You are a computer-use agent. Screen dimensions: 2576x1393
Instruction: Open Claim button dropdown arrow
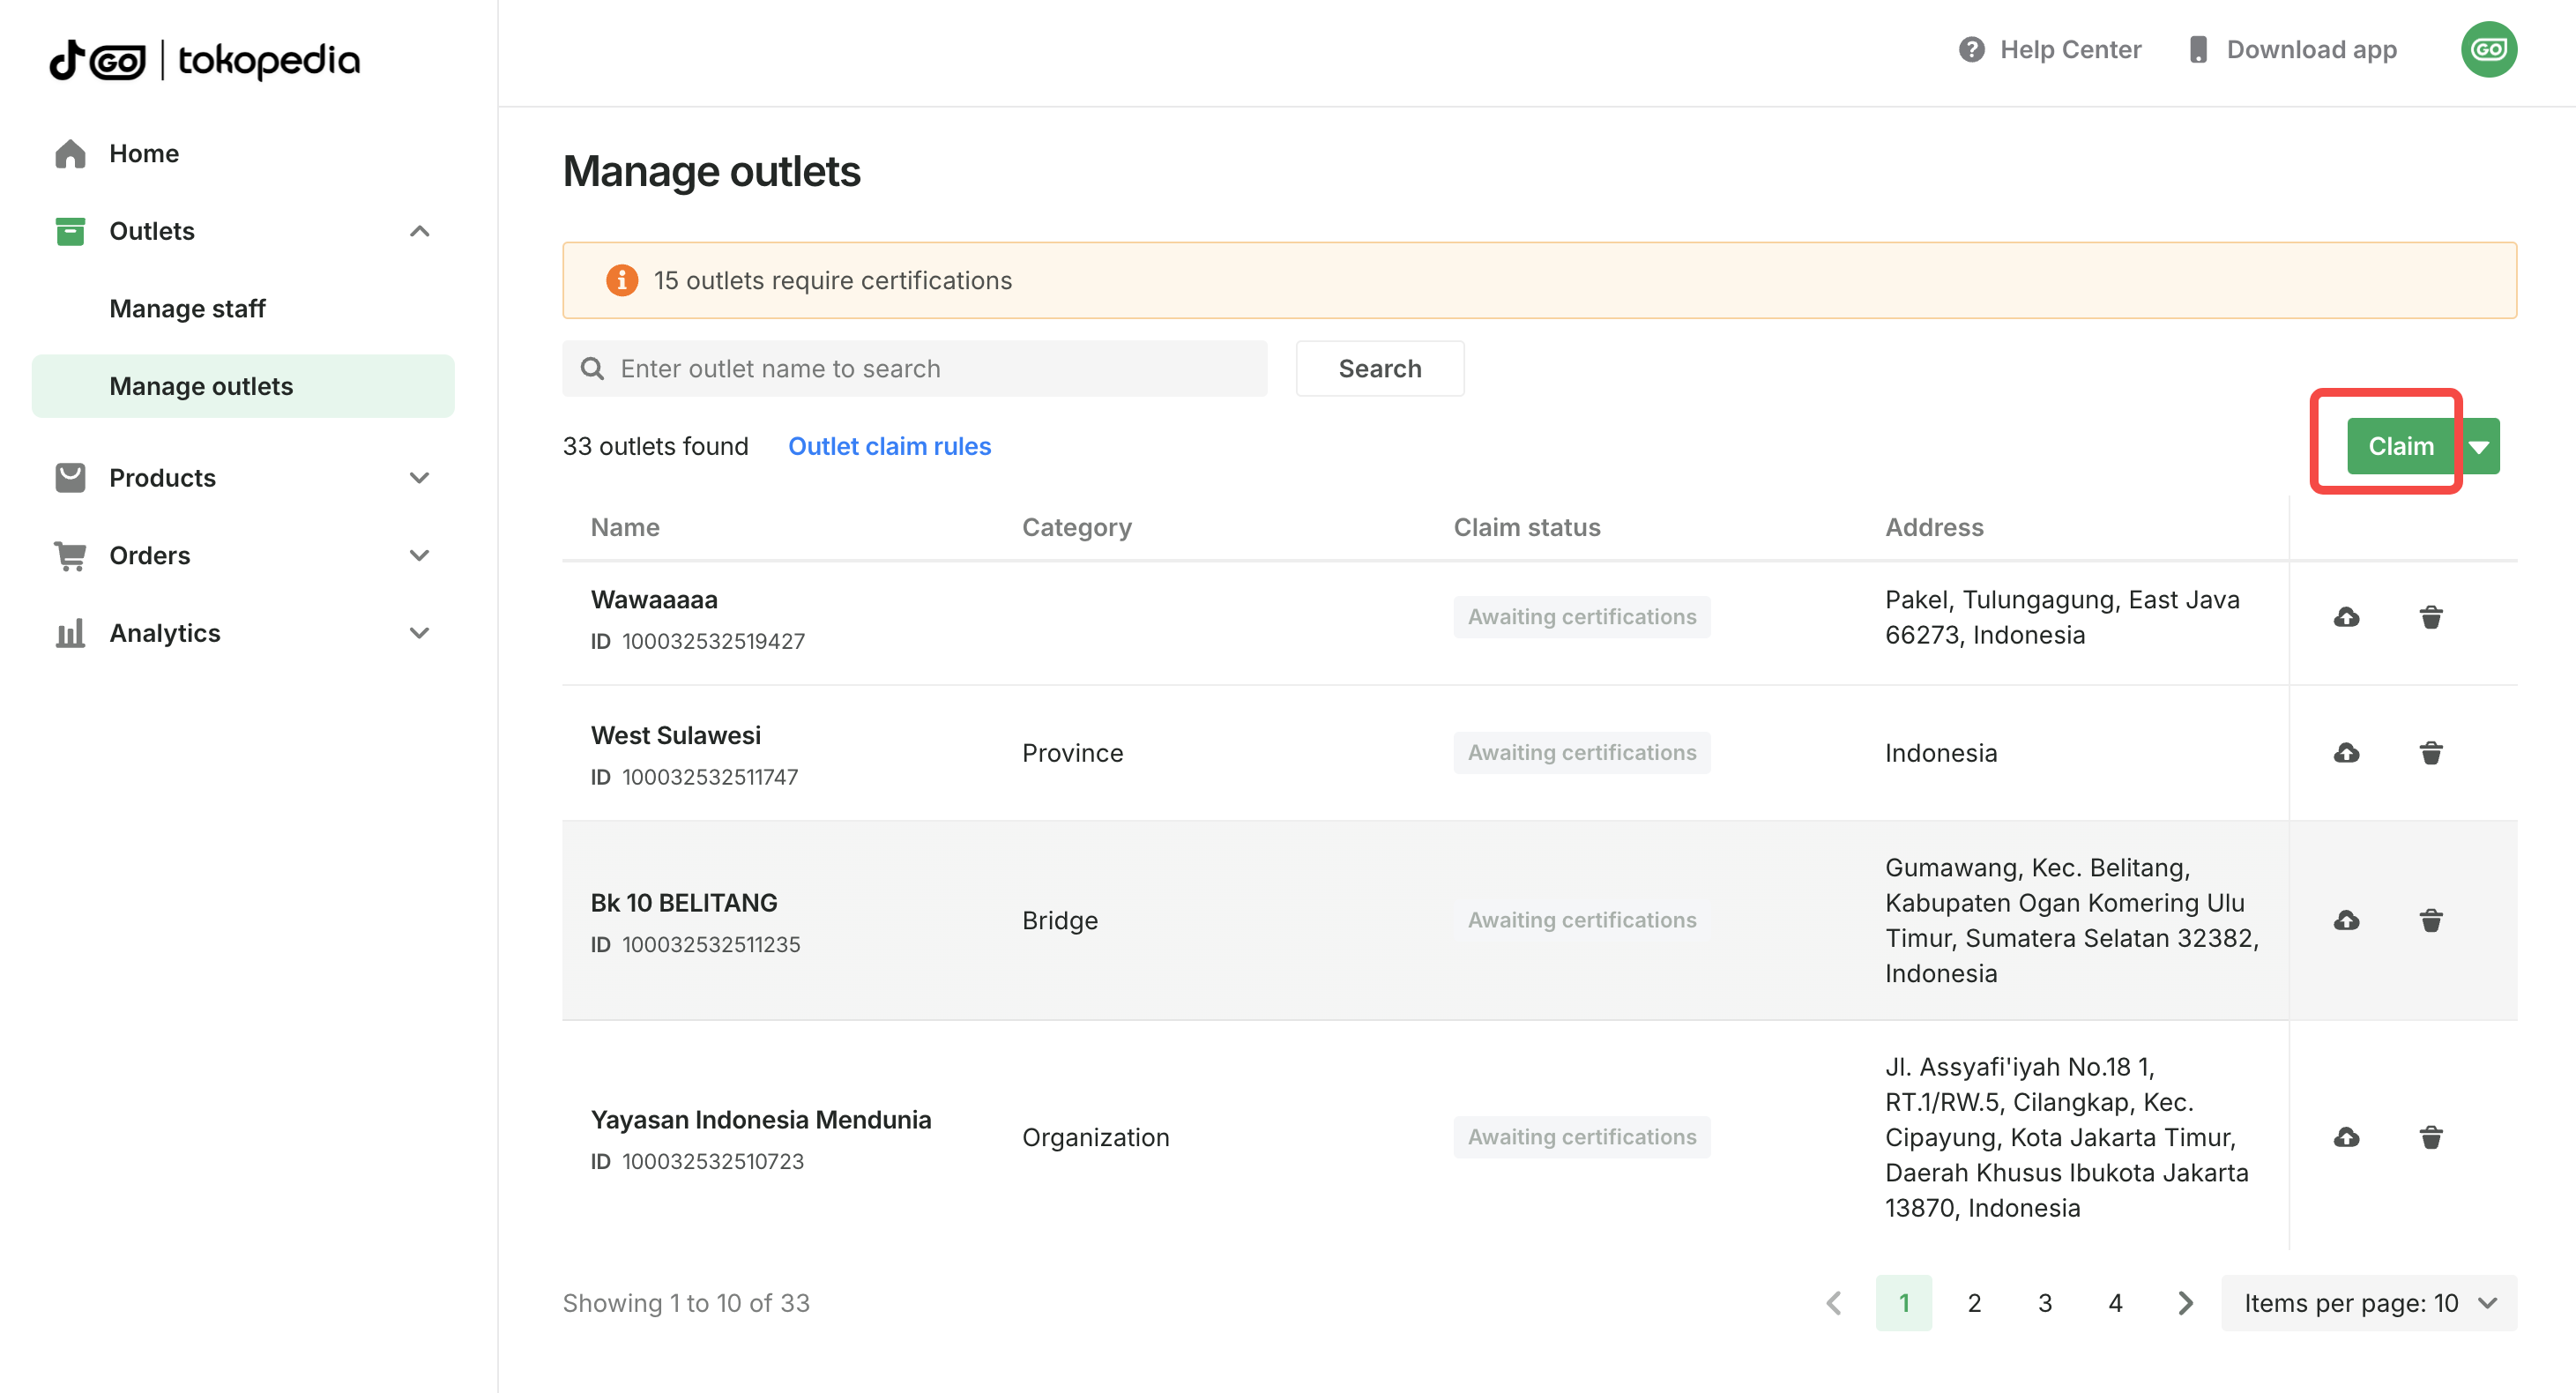[x=2480, y=446]
